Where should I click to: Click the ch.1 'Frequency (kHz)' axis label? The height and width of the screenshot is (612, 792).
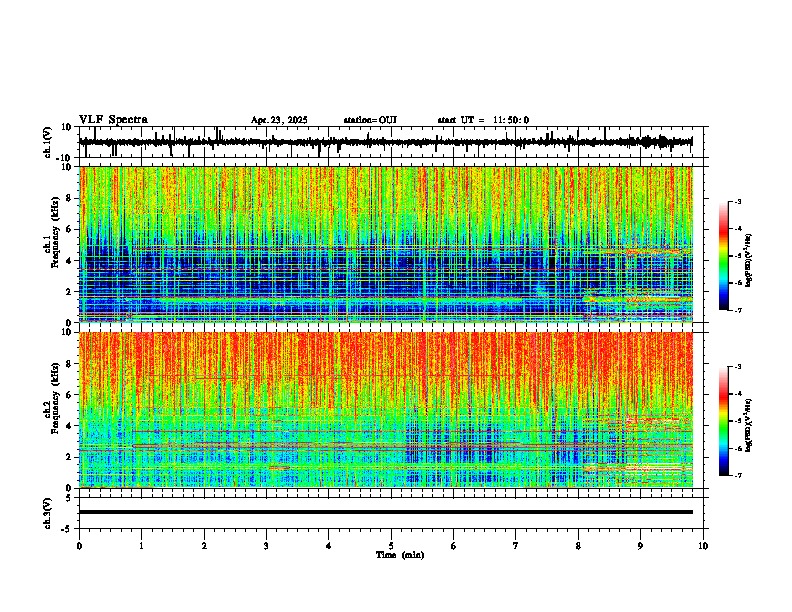point(55,233)
